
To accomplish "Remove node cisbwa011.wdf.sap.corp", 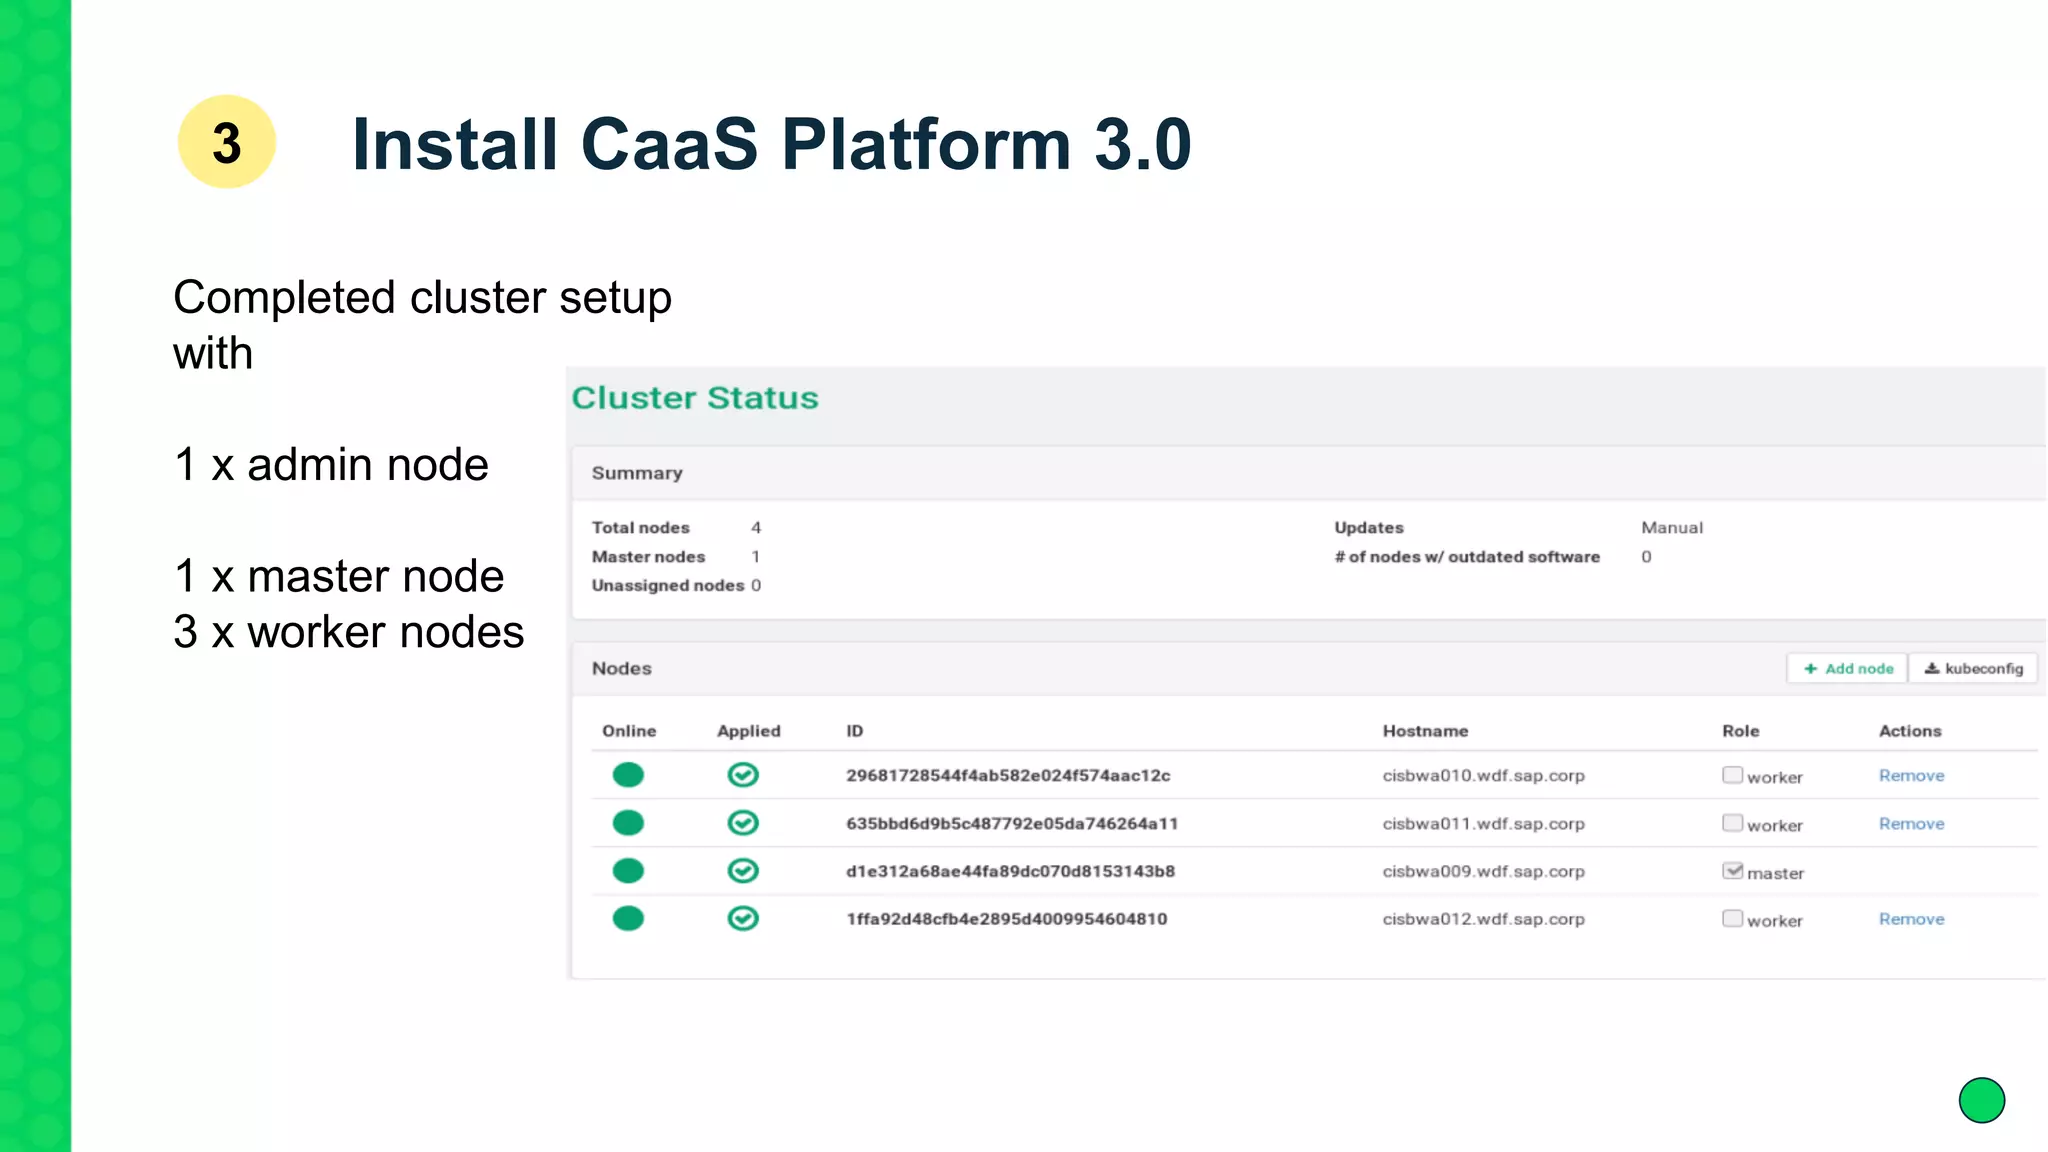I will 1911,823.
